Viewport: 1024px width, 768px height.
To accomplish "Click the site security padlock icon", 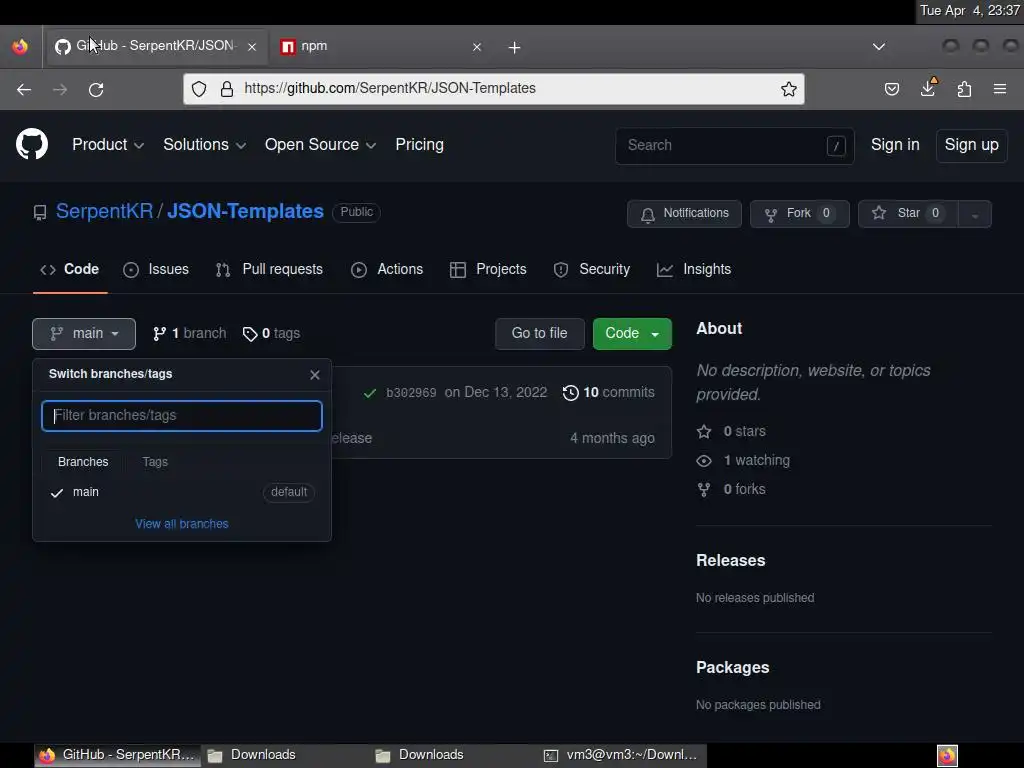I will [227, 89].
